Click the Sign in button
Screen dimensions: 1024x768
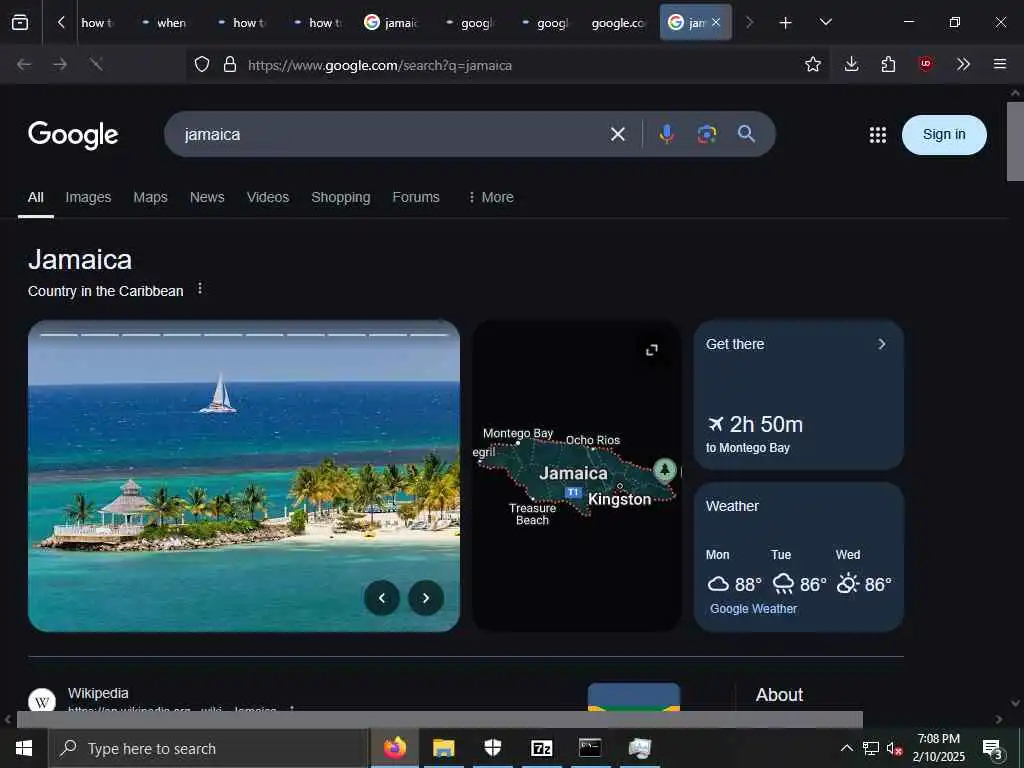point(944,135)
